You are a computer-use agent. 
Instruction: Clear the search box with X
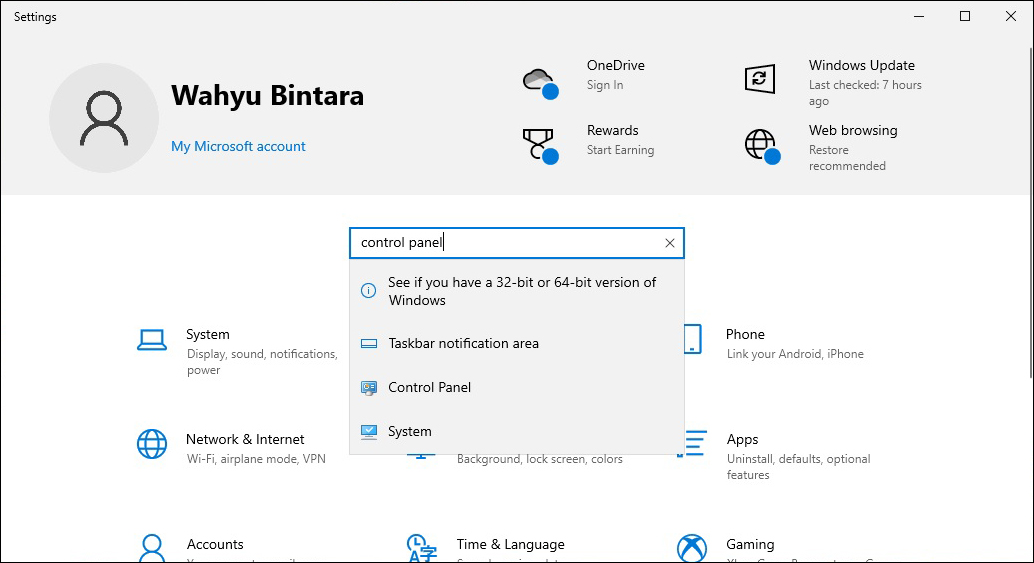point(669,243)
